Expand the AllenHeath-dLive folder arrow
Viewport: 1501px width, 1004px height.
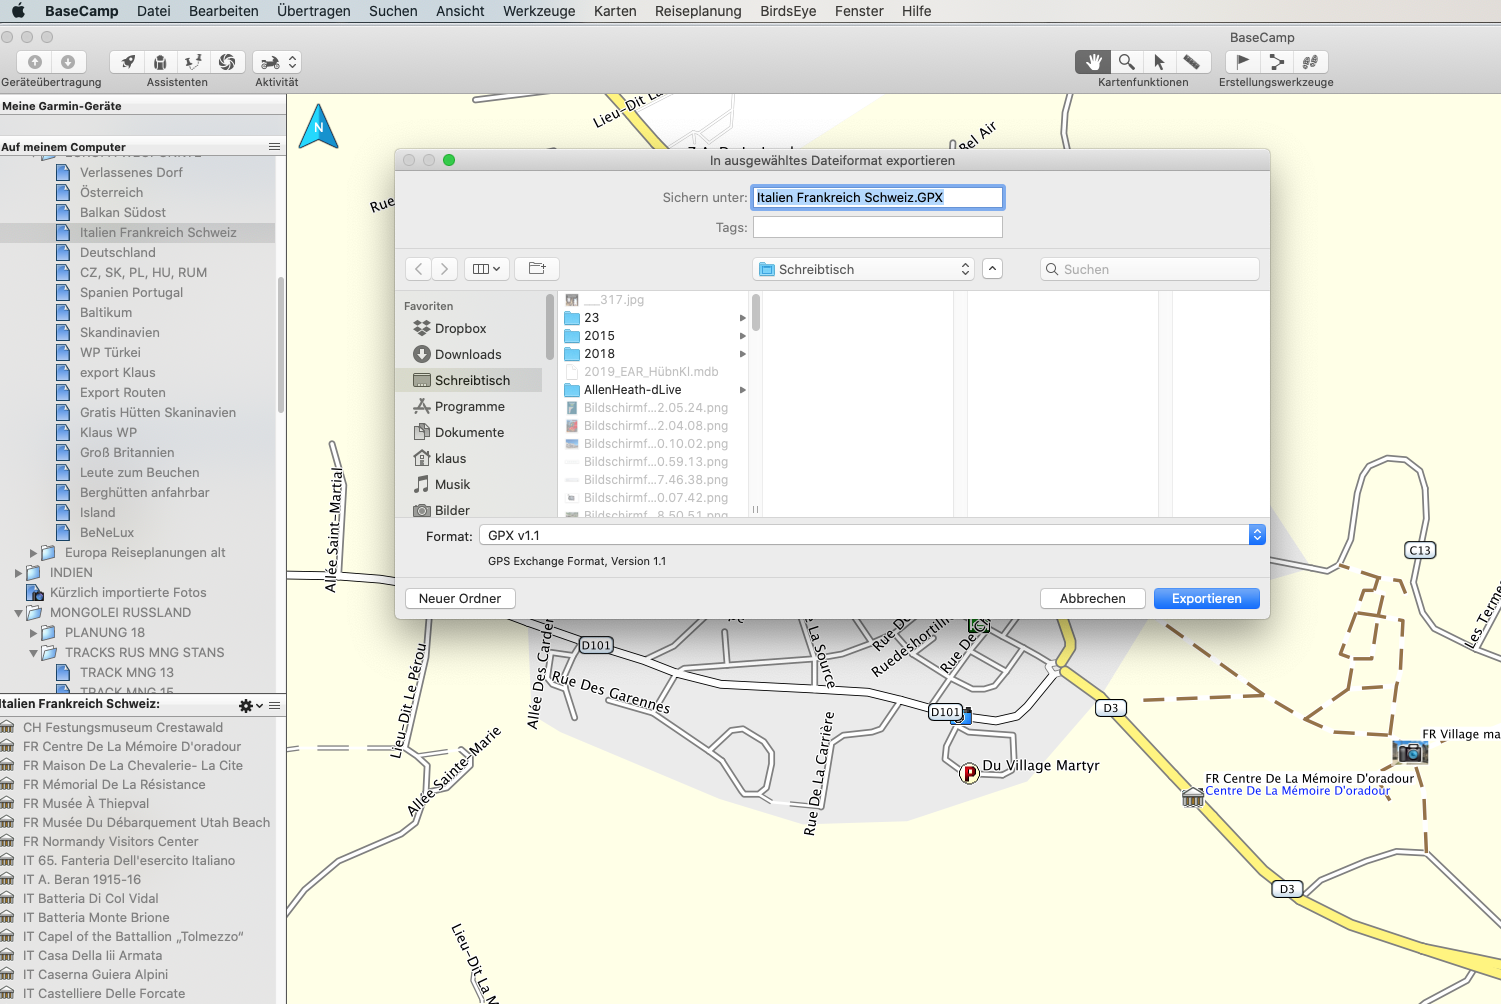pos(742,390)
